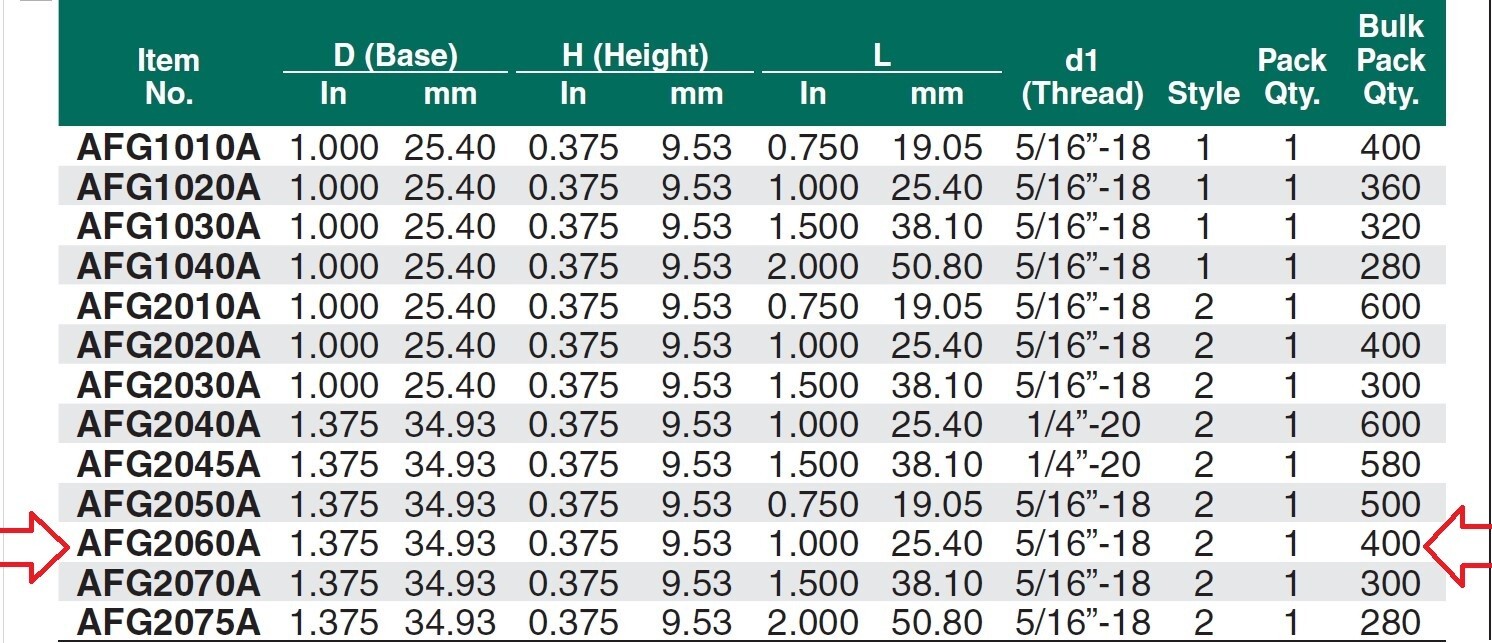The height and width of the screenshot is (643, 1492).
Task: Click the 50.80 mm length for AFG1040A
Action: [937, 266]
